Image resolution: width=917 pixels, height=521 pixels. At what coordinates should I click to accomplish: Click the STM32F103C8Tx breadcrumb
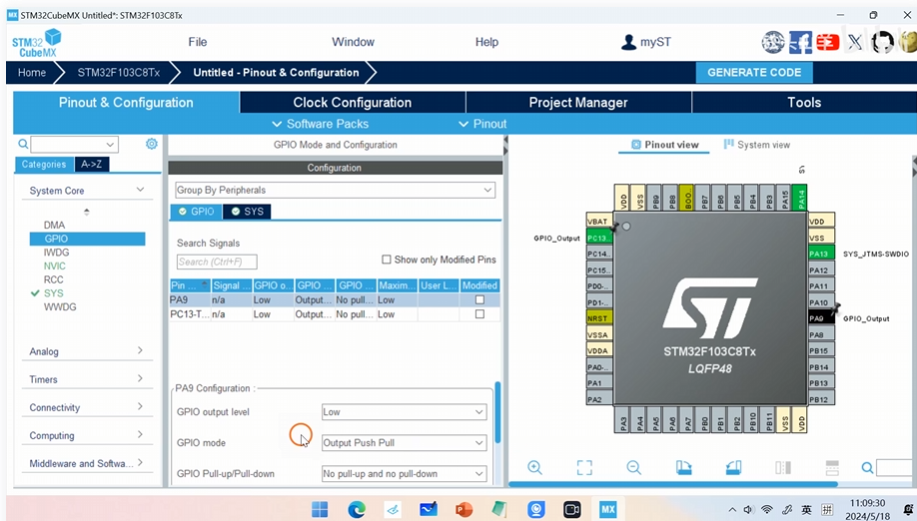pos(119,73)
